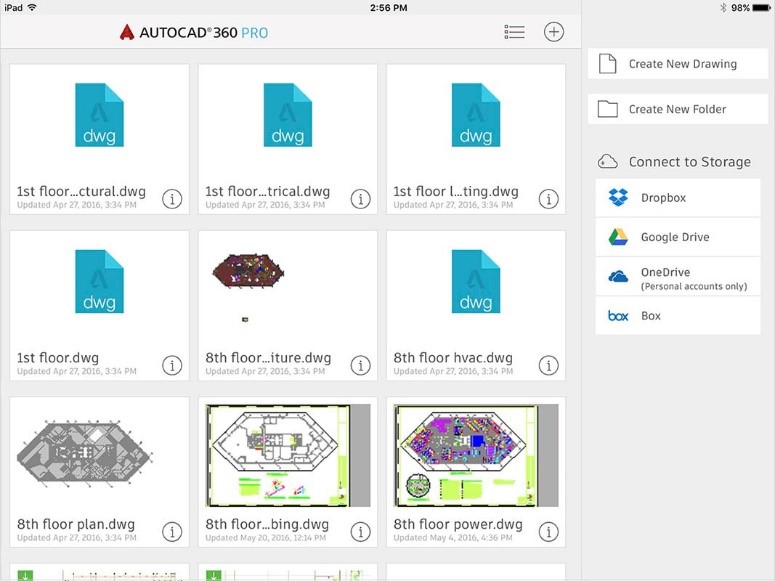
Task: Click the new drawing page icon
Action: tap(607, 64)
